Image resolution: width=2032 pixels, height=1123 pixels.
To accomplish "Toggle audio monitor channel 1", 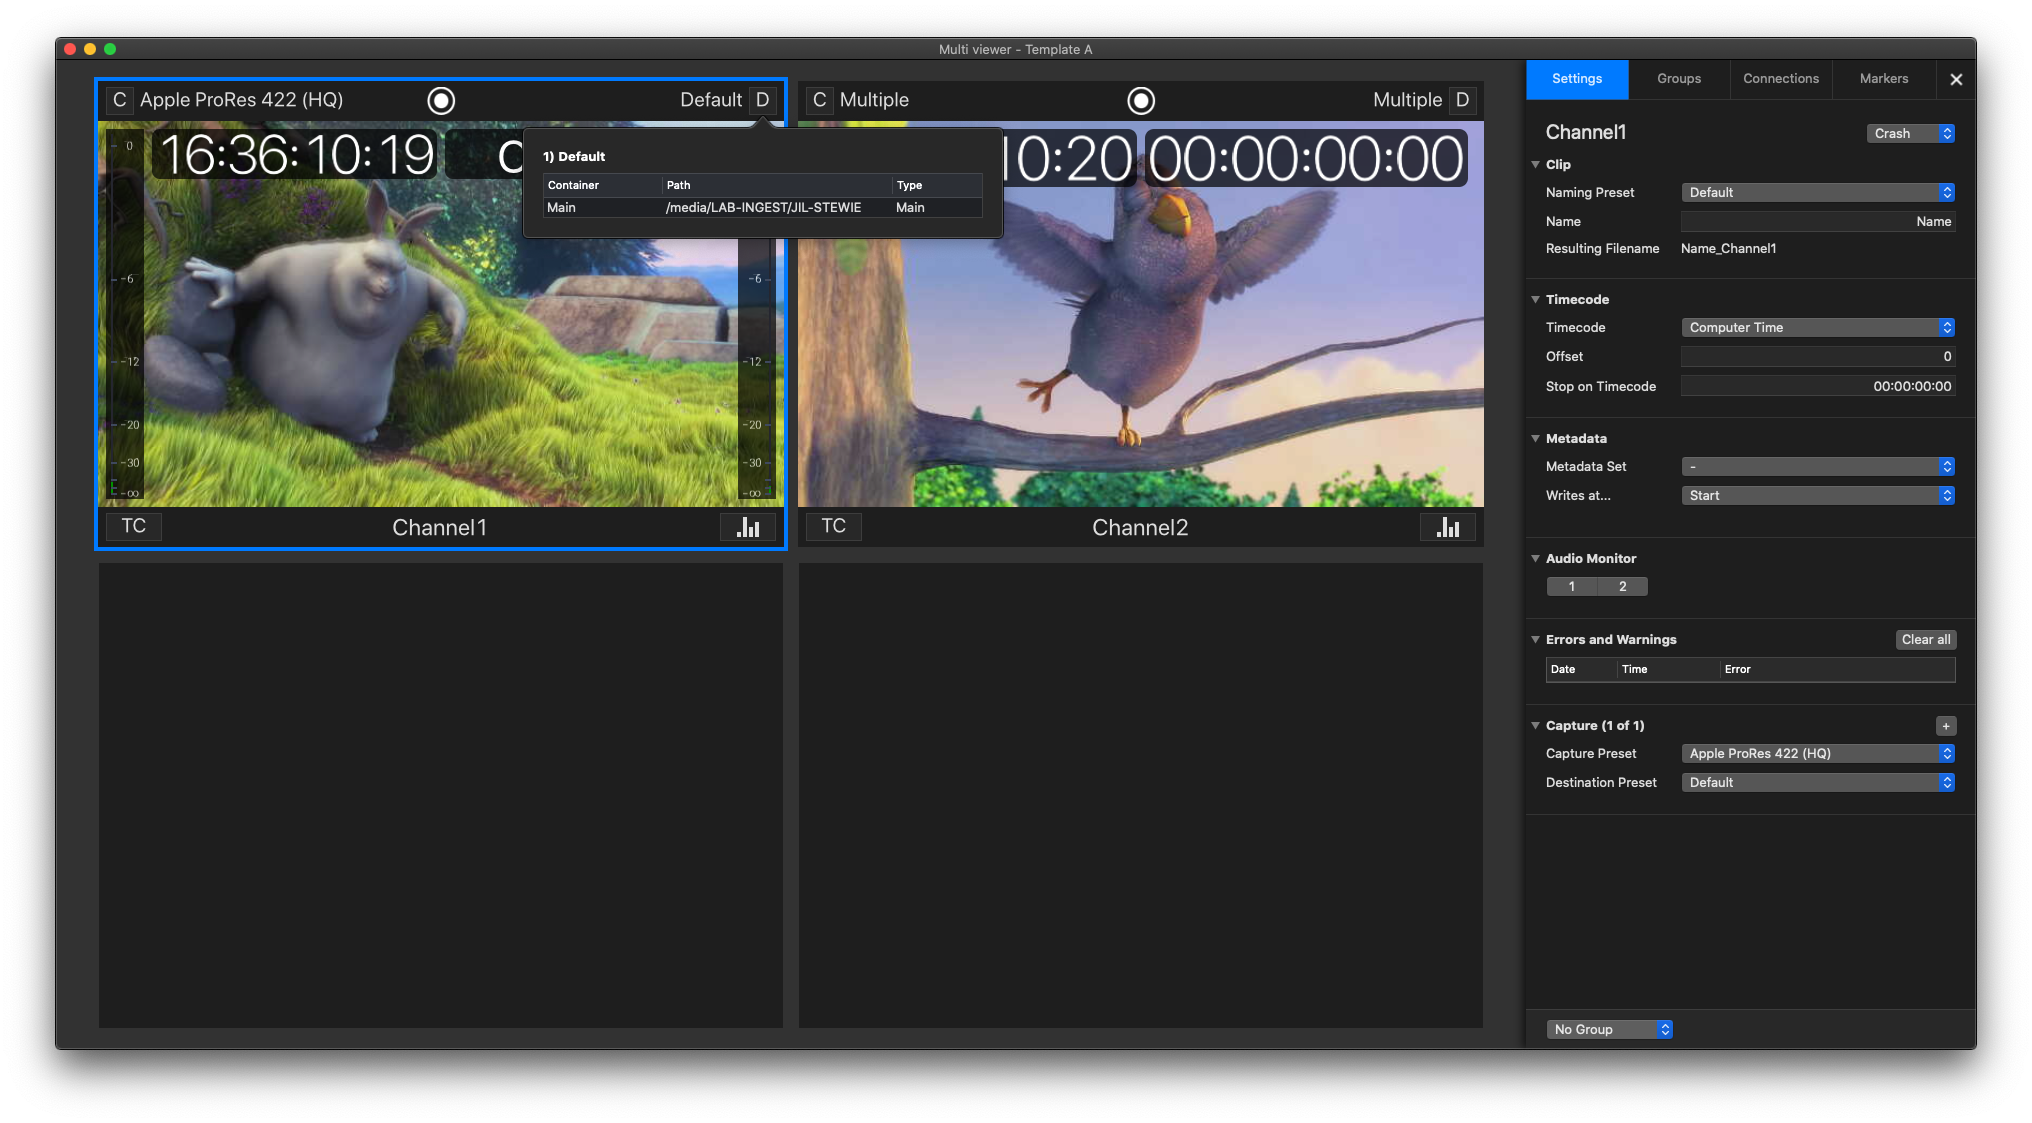I will [1572, 587].
